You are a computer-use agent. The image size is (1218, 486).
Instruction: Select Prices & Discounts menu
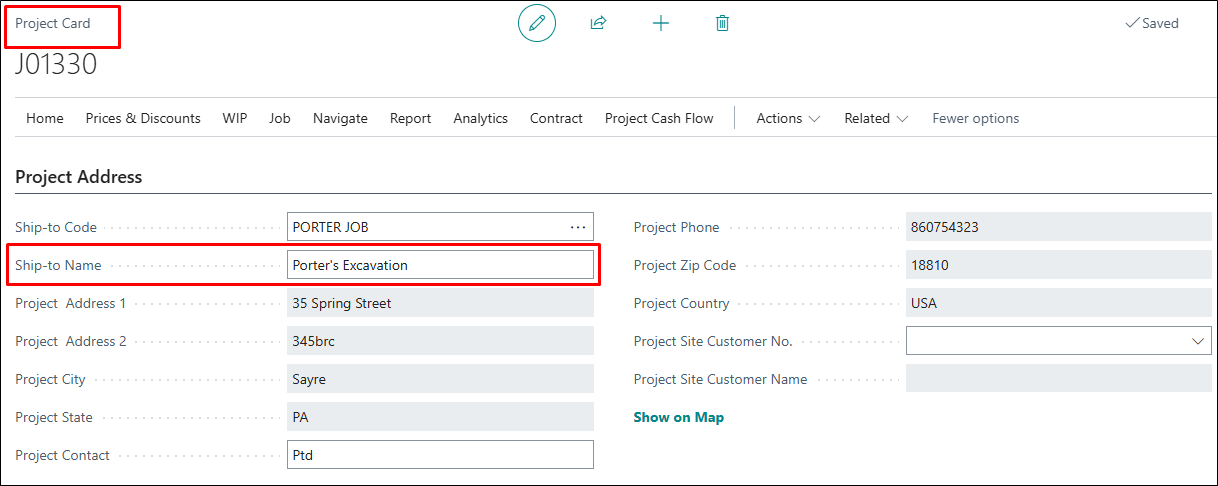143,118
